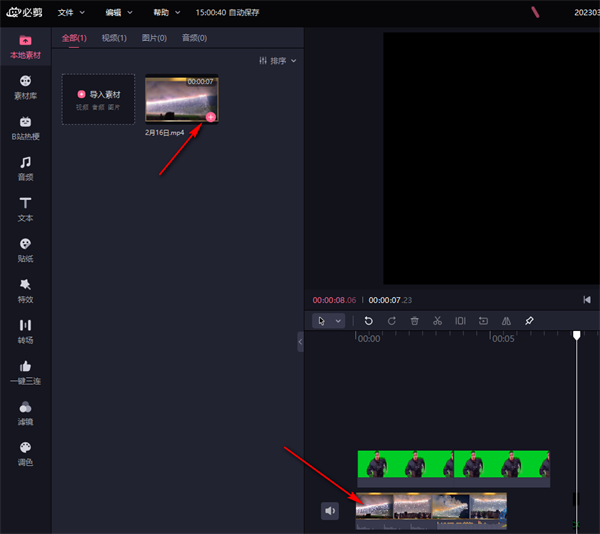Expand the pointer tool dropdown arrow
The image size is (600, 534).
point(338,321)
